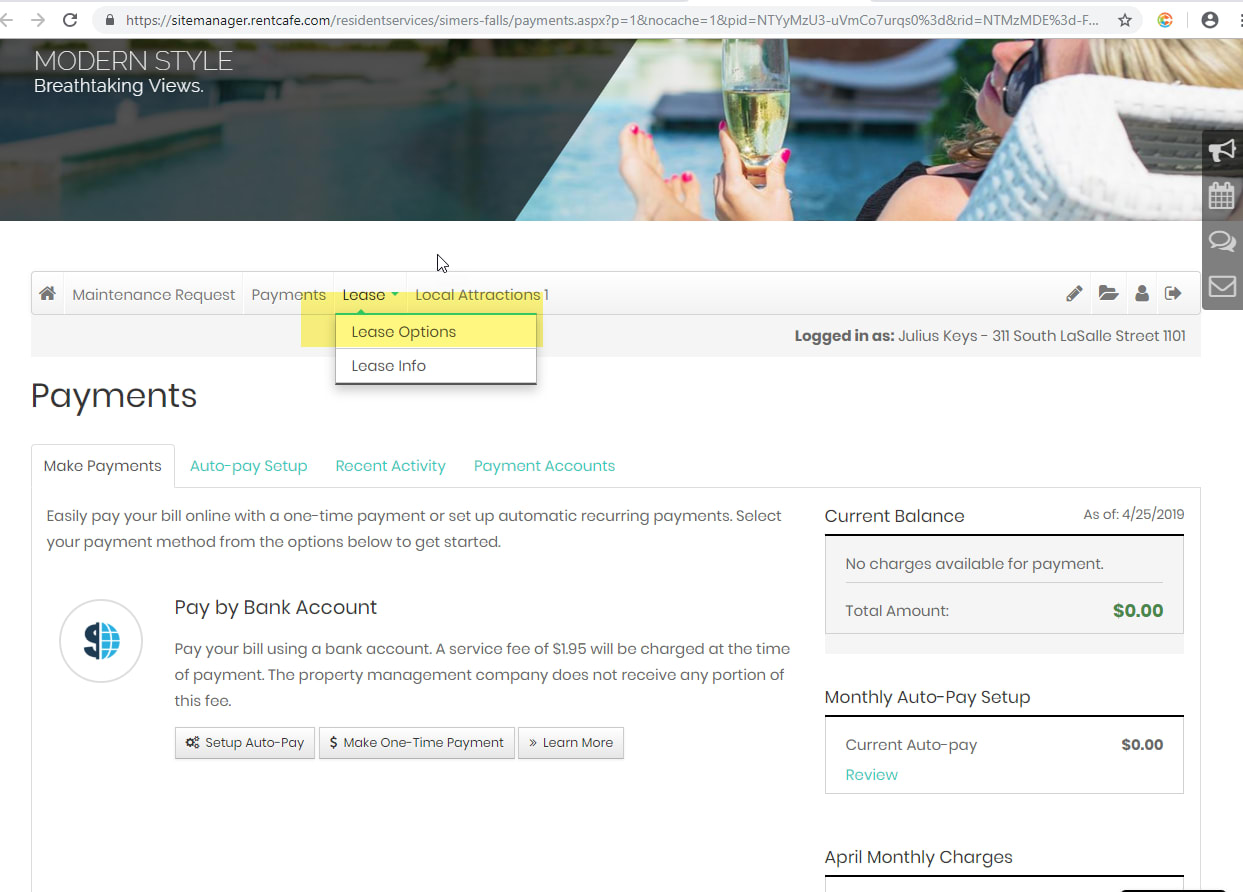
Task: Bookmark page with the star icon
Action: tap(1125, 20)
